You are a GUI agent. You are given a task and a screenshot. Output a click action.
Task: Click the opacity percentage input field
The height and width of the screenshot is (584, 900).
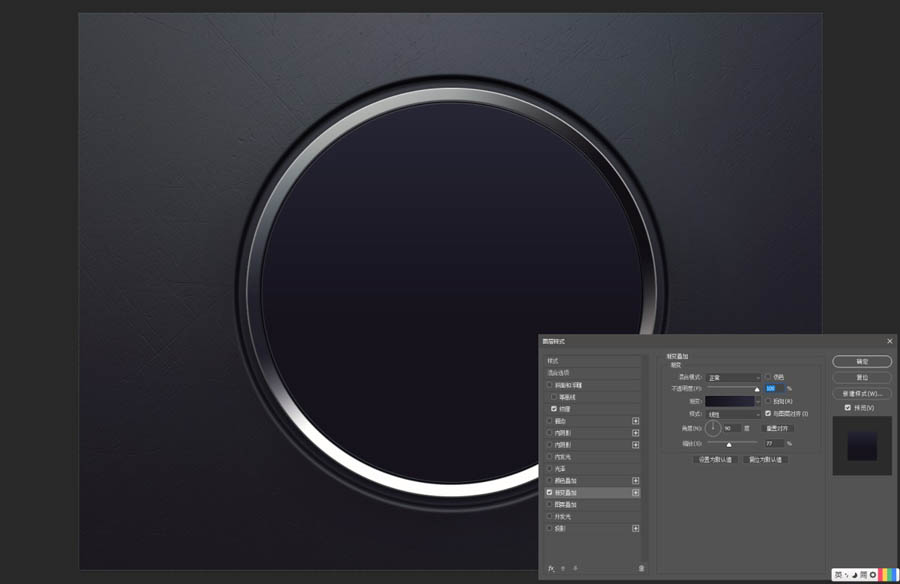point(774,388)
